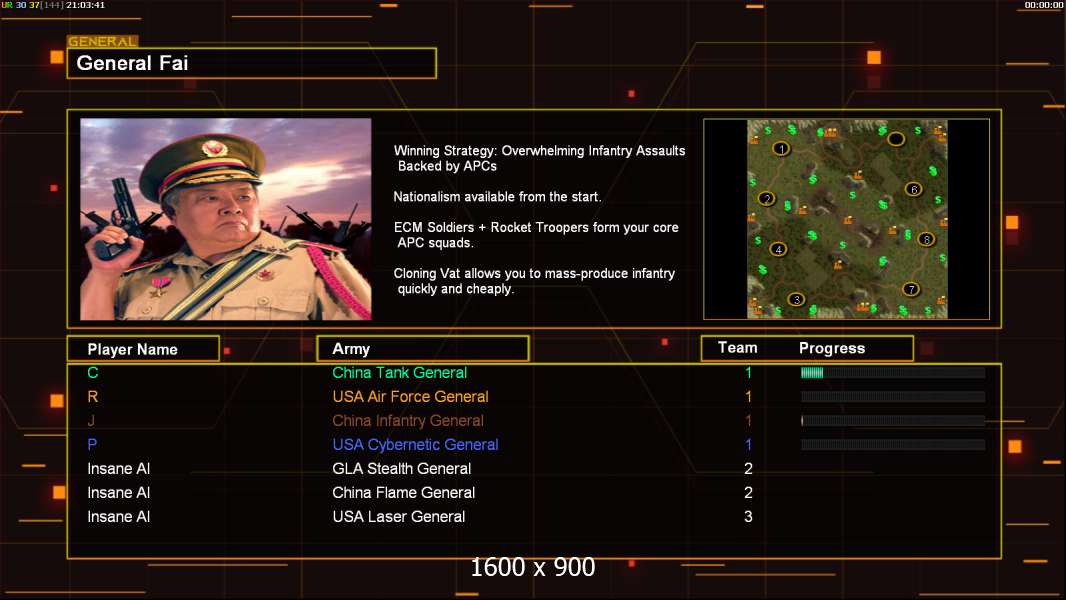Click the green supply icon left of marker 8
Viewport: 1066px width, 600px height.
point(908,234)
